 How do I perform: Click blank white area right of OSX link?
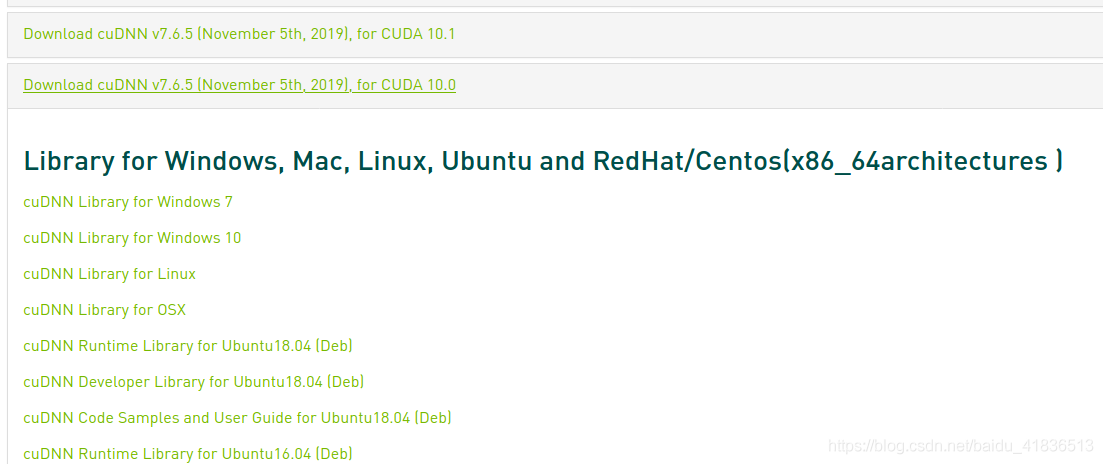point(600,310)
